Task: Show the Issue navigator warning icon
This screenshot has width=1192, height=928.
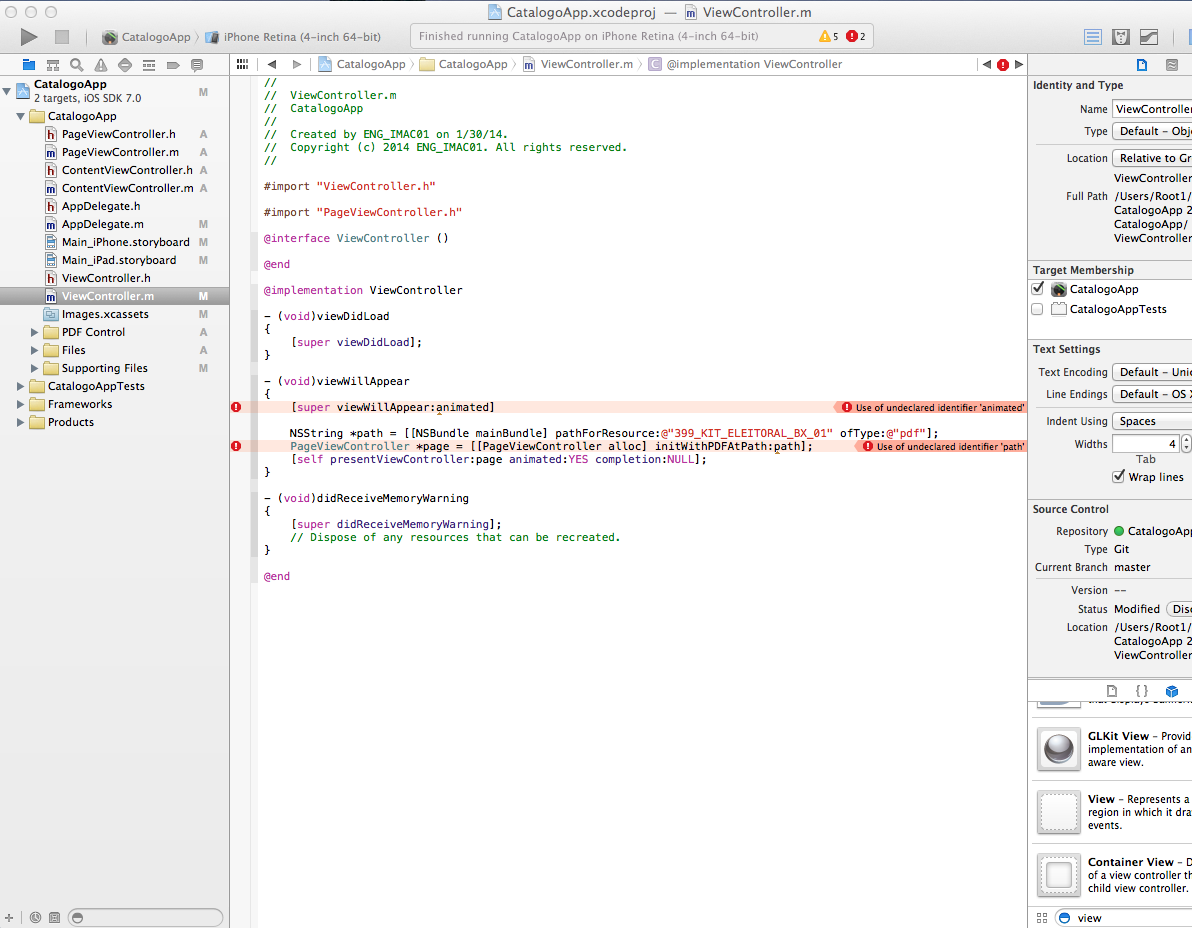Action: tap(100, 65)
